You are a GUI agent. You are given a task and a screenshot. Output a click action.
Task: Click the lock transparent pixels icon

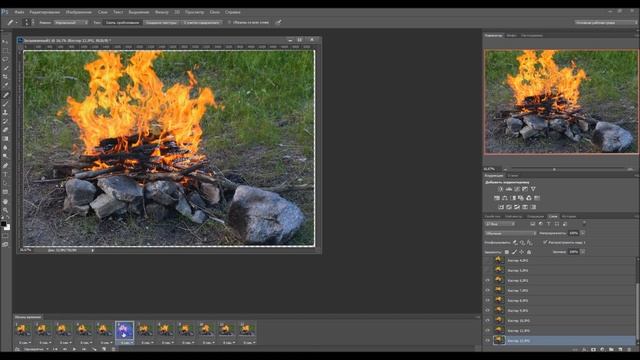[x=507, y=252]
